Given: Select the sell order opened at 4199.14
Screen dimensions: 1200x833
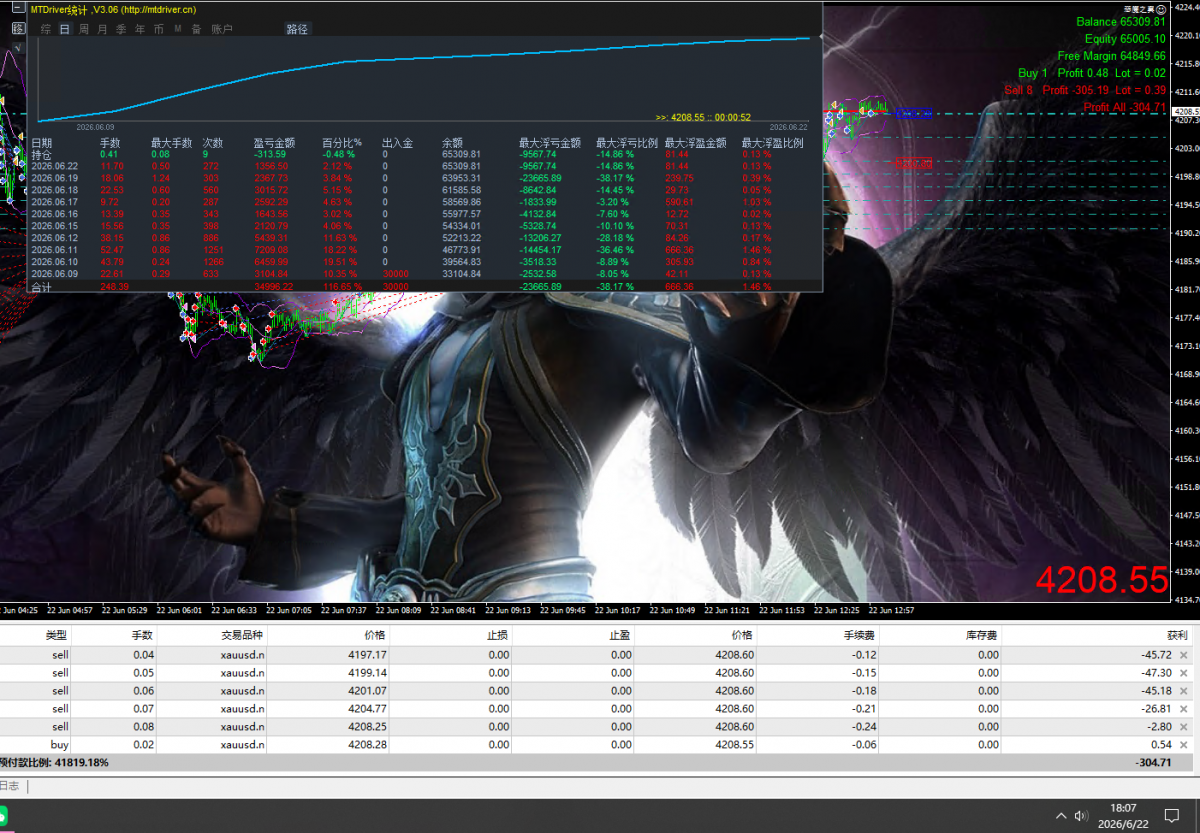Looking at the screenshot, I should pos(599,673).
